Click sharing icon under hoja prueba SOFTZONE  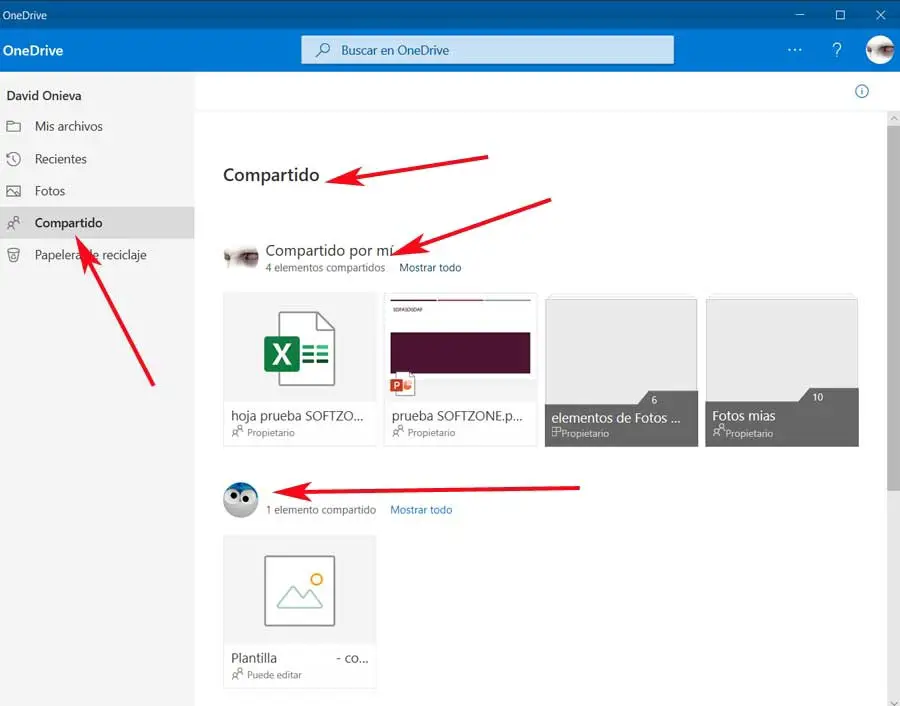pos(237,432)
